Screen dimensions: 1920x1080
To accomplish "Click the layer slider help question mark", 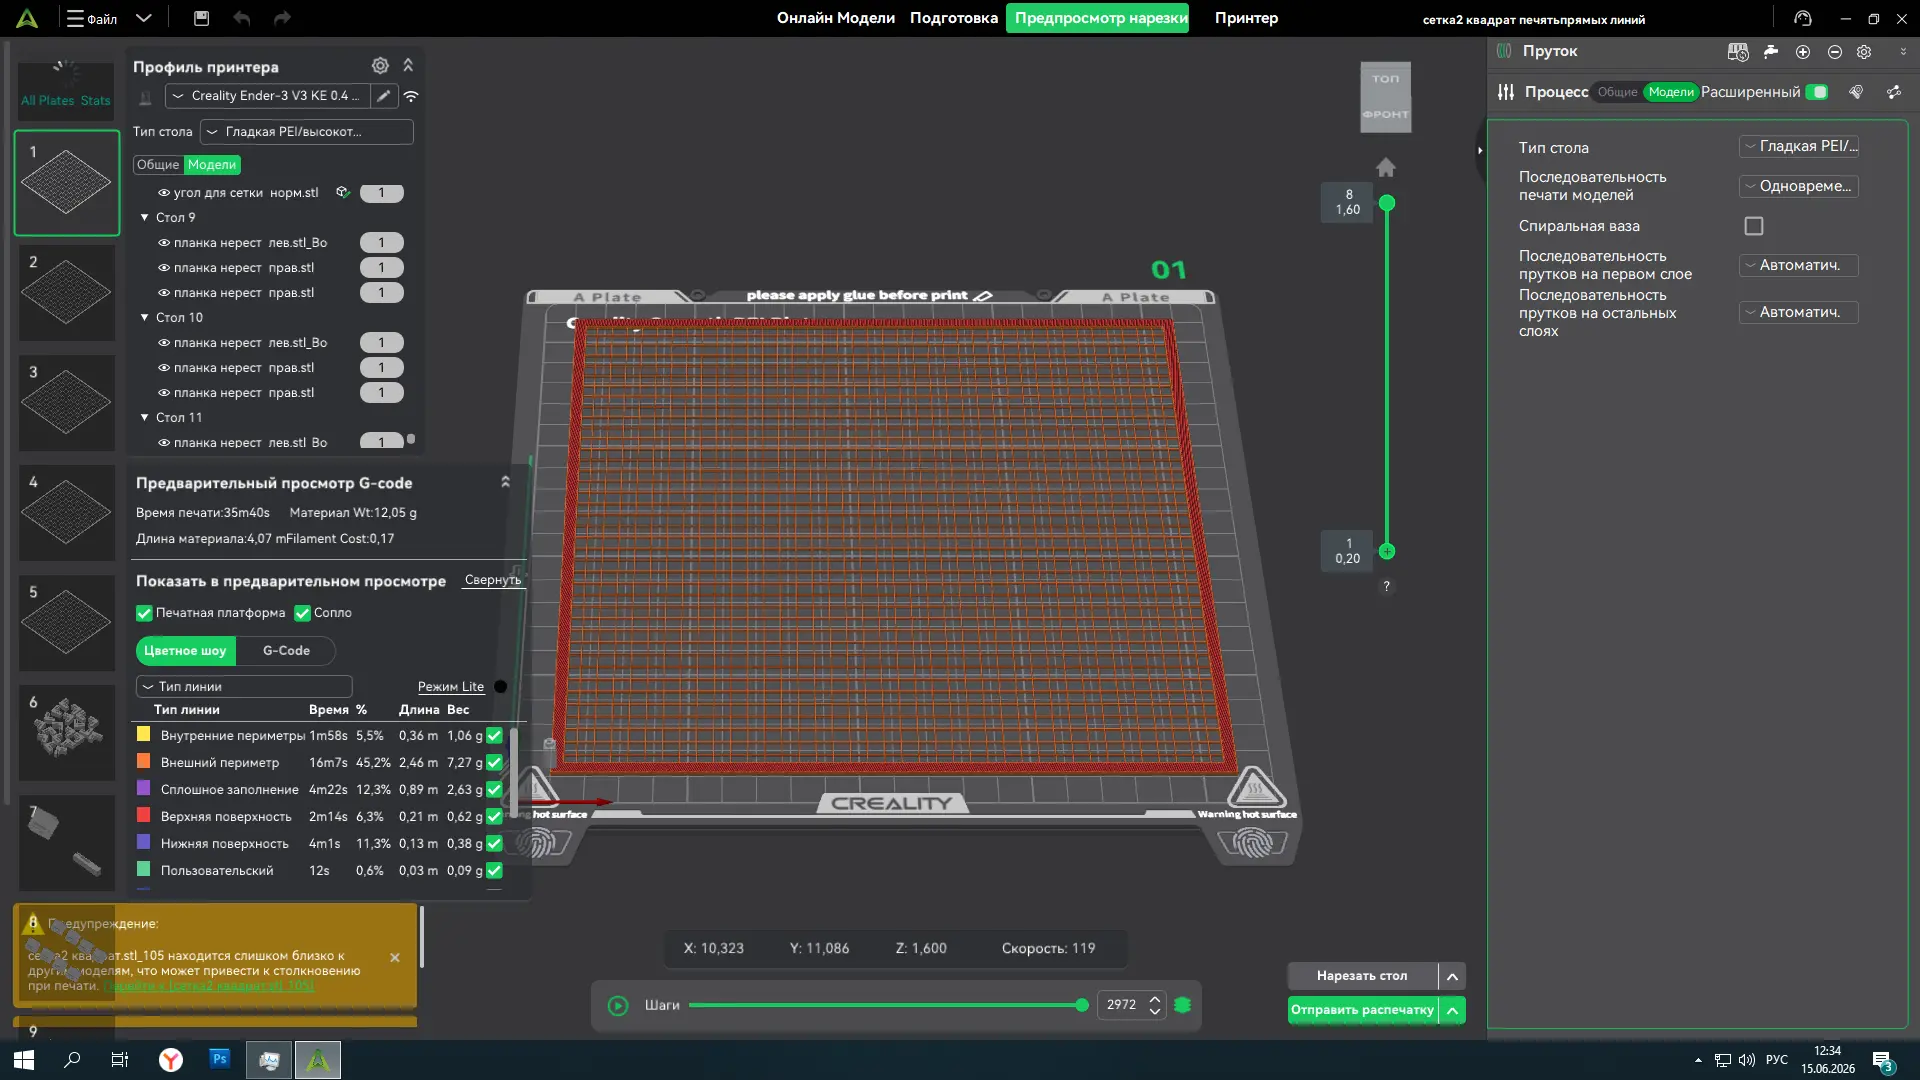I will [x=1386, y=587].
